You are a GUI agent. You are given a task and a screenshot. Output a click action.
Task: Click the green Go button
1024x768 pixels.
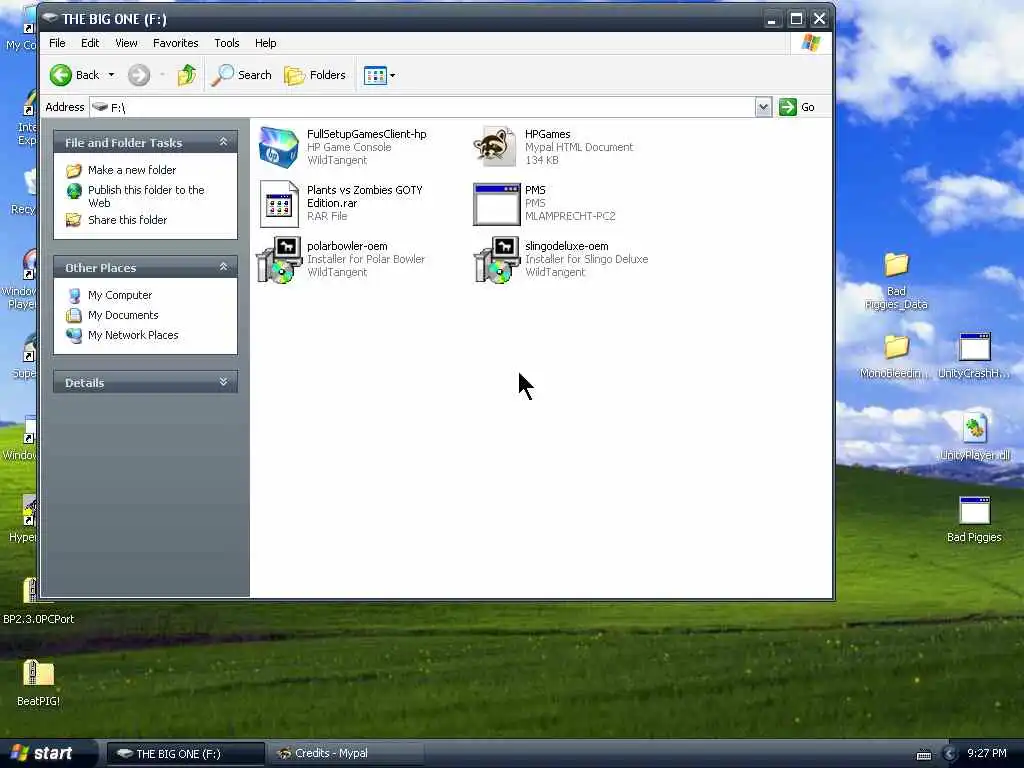(797, 107)
